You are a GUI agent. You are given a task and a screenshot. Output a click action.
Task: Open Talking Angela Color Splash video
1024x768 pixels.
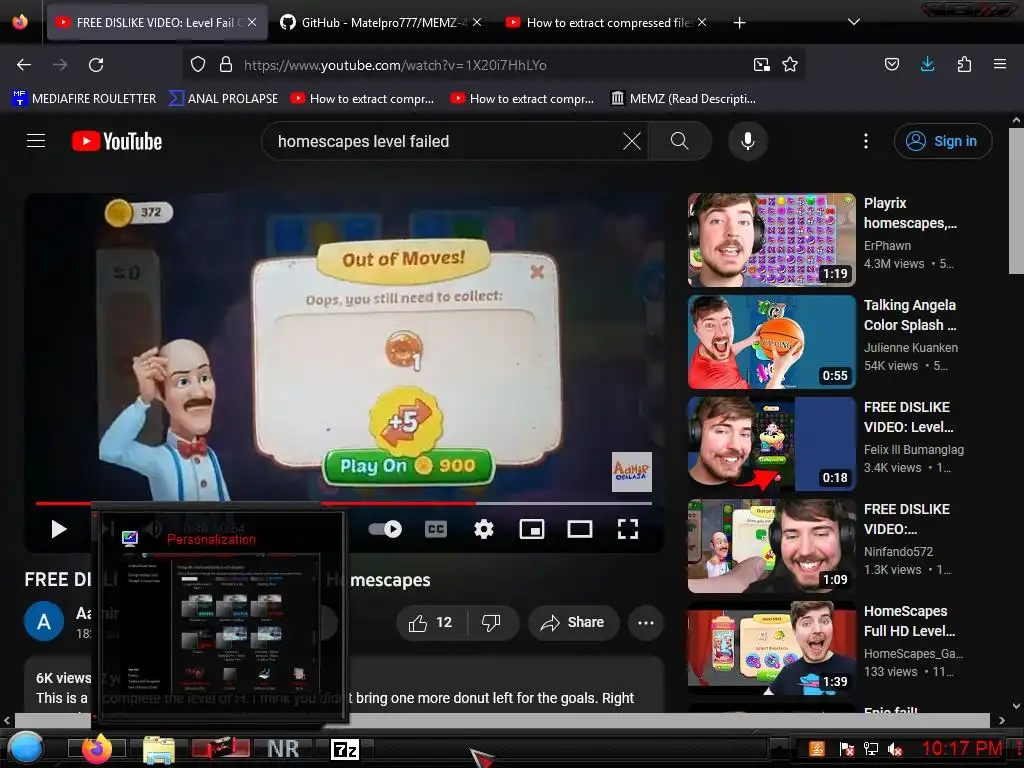tap(771, 342)
